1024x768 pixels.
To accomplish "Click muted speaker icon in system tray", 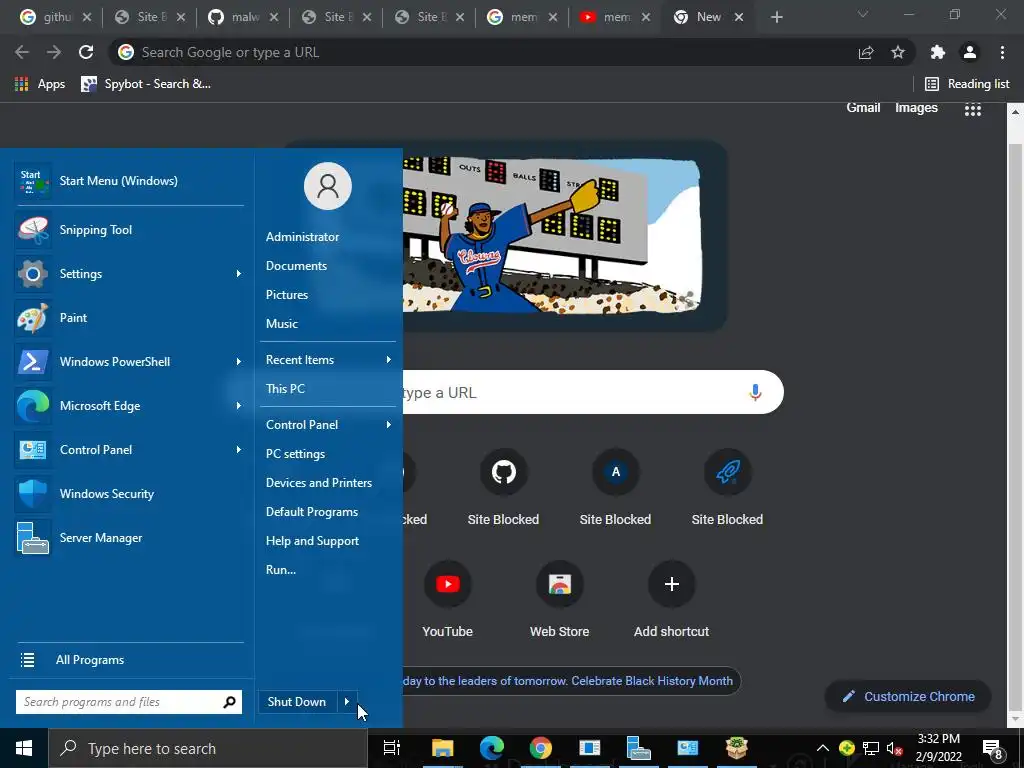I will click(895, 748).
